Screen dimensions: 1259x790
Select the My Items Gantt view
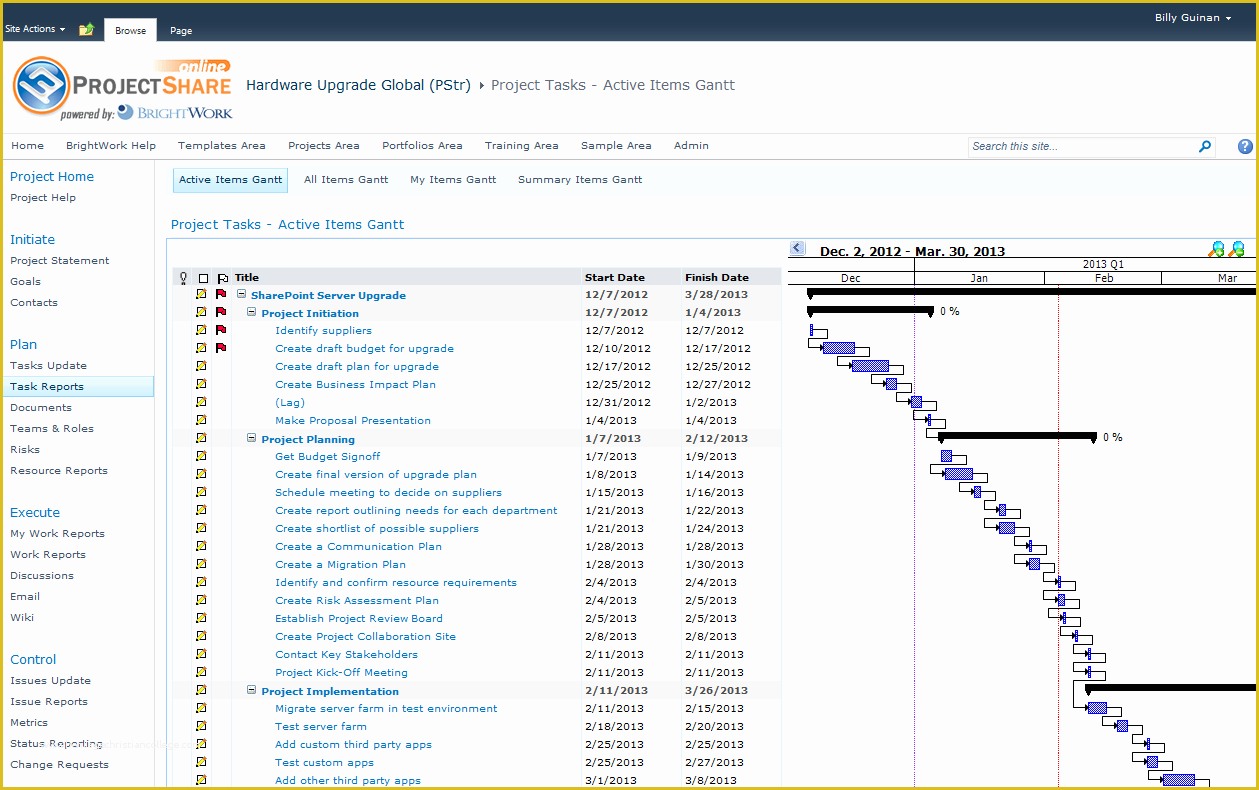(453, 180)
